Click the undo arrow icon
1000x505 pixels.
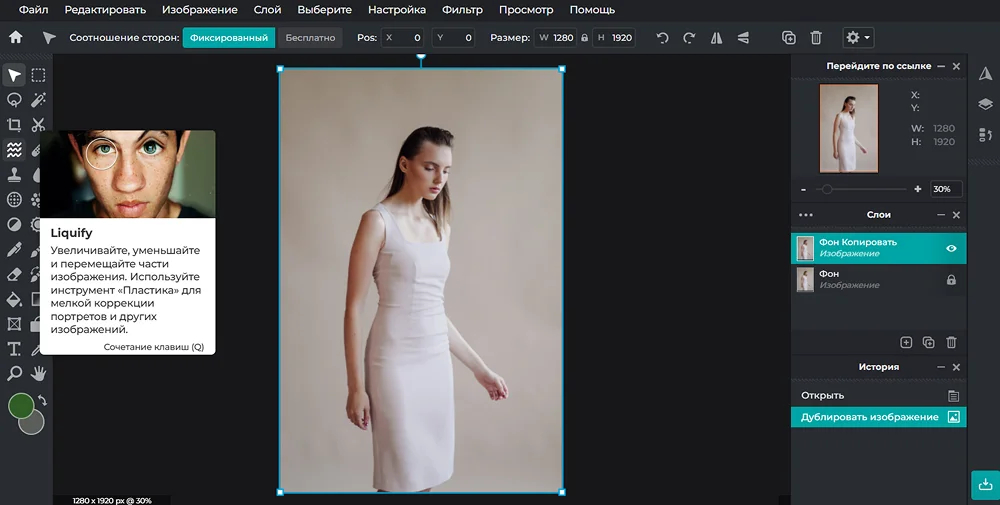[x=663, y=38]
